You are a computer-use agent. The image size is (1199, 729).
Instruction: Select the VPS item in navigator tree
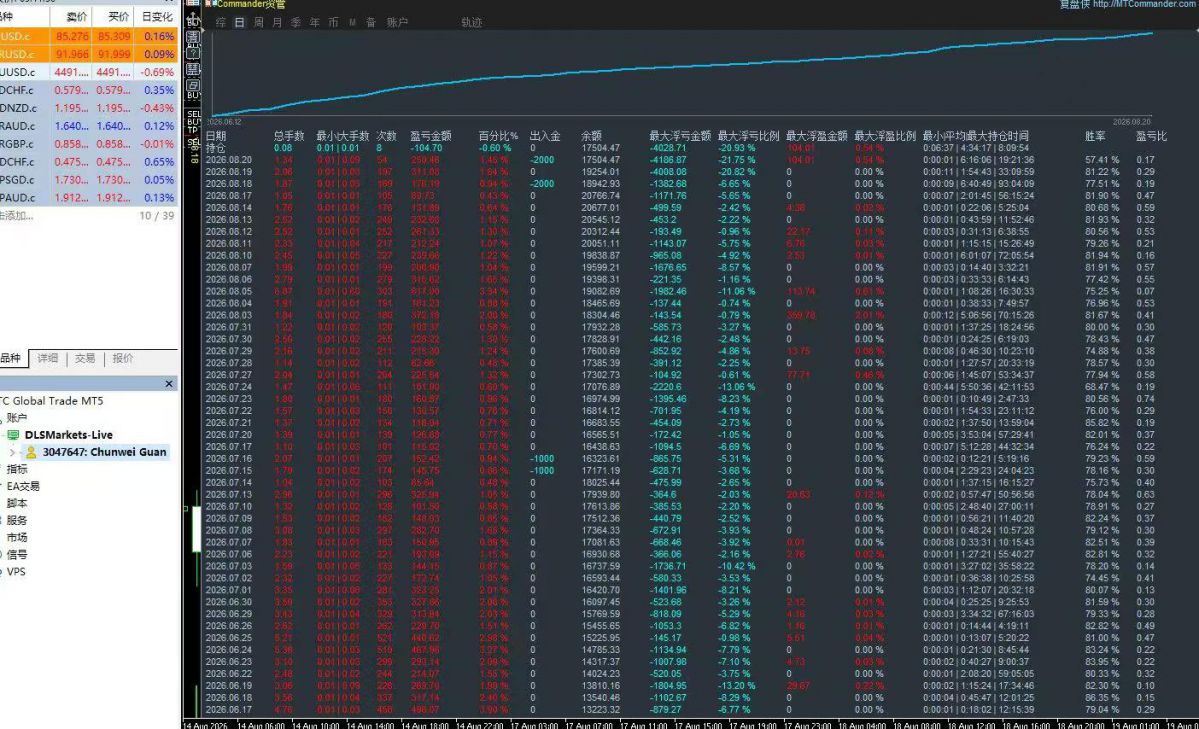tap(16, 571)
